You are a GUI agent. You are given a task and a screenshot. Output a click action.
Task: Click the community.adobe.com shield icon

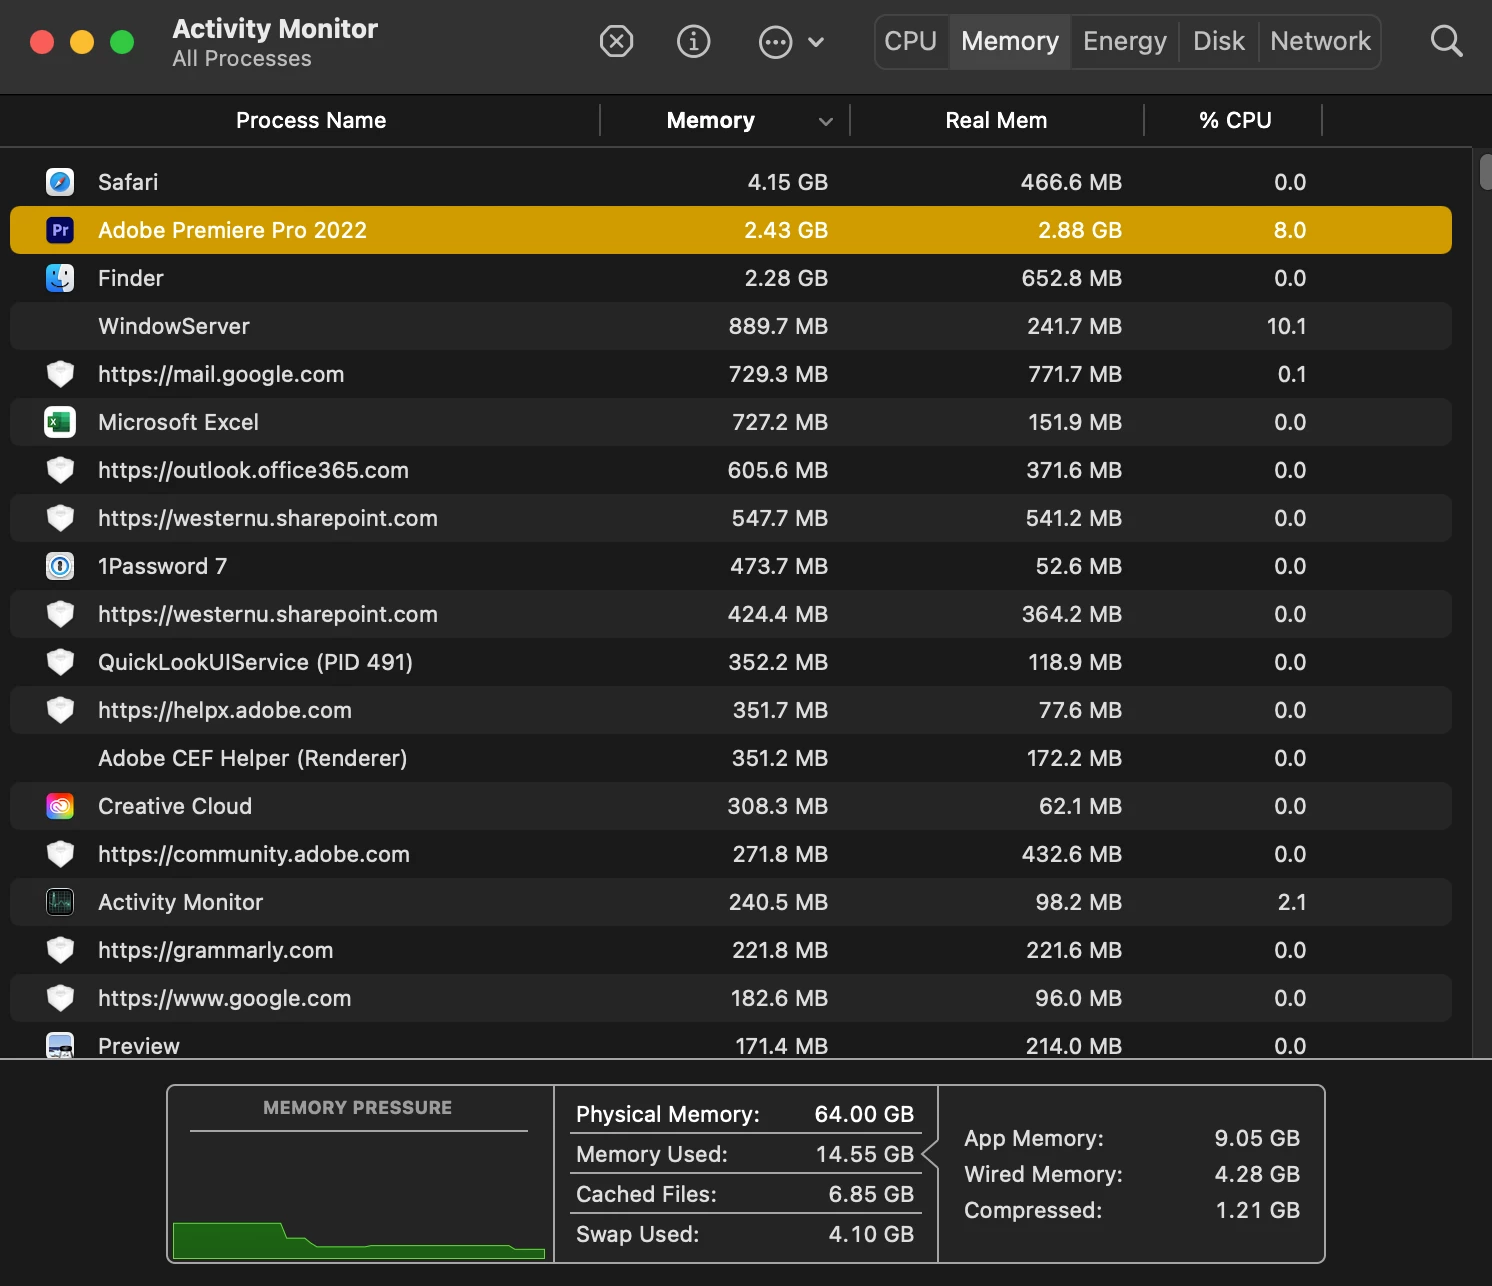tap(60, 854)
